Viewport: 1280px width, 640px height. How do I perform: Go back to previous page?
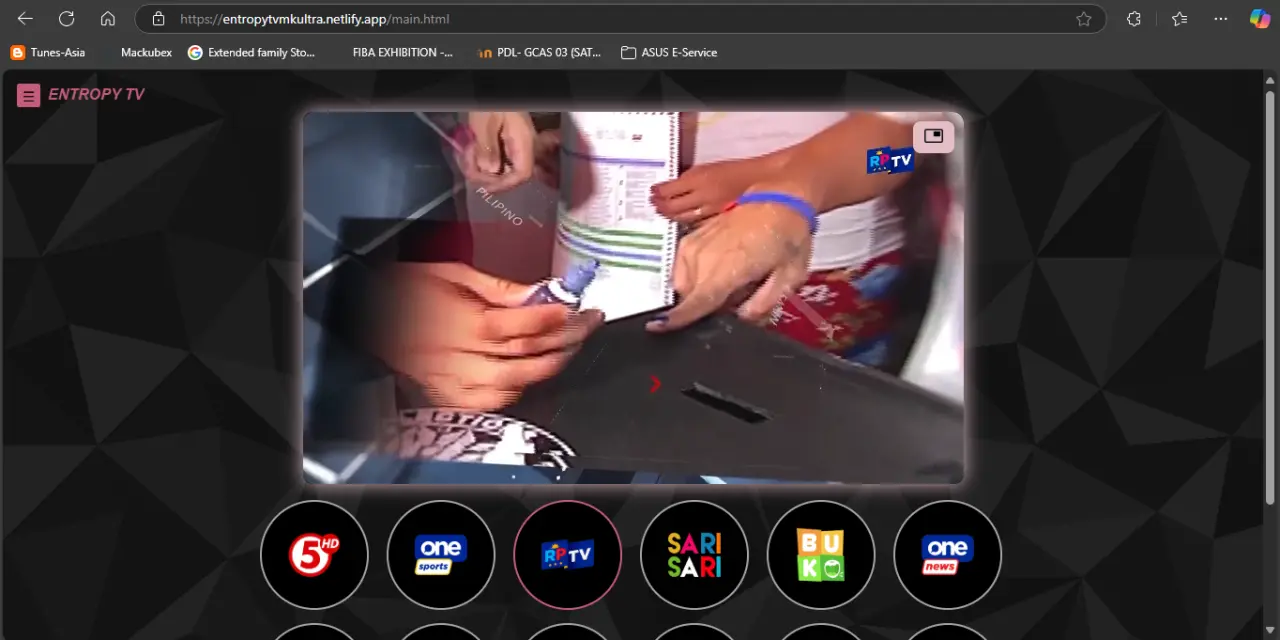[25, 18]
